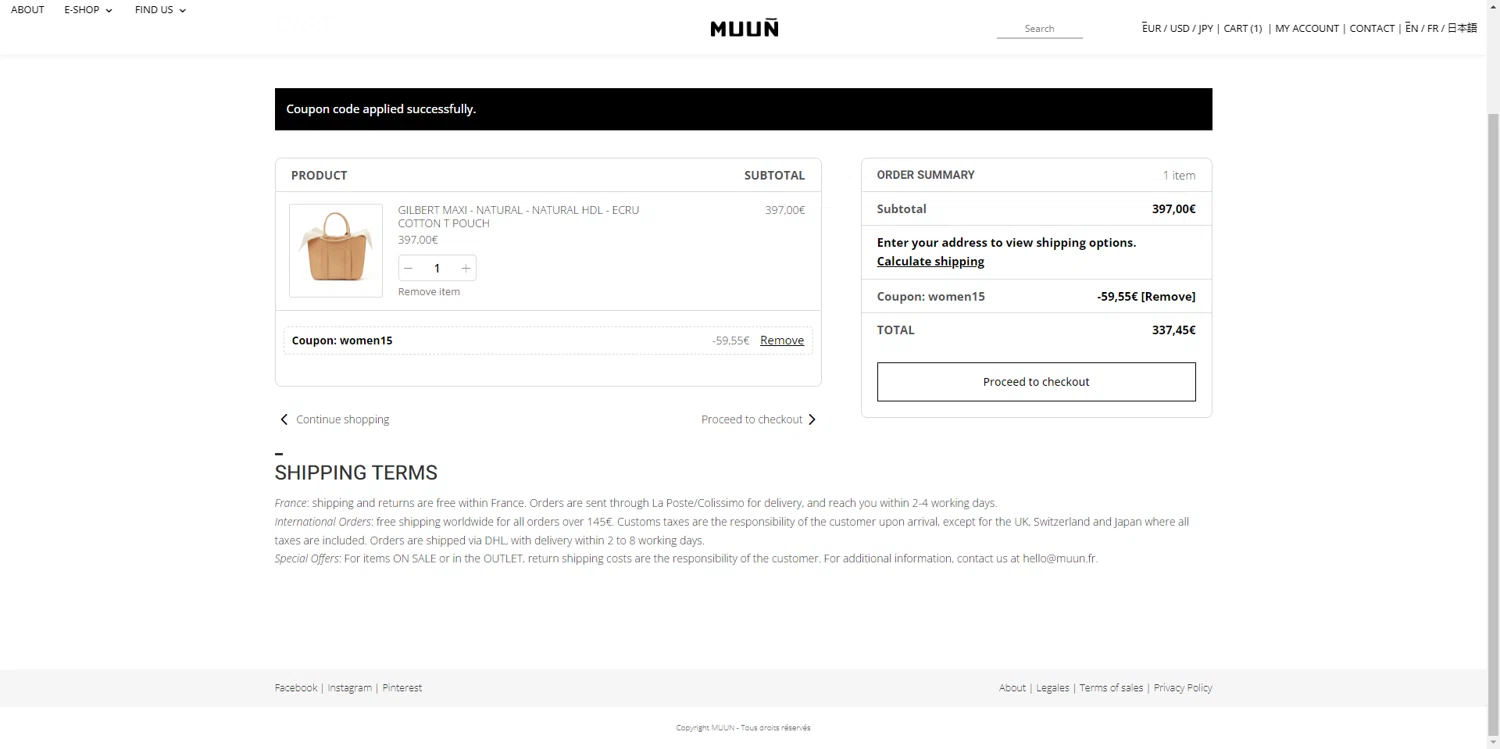Open the Gilbert Maxi bag thumbnail
Screen dimensions: 1500x749
336,250
